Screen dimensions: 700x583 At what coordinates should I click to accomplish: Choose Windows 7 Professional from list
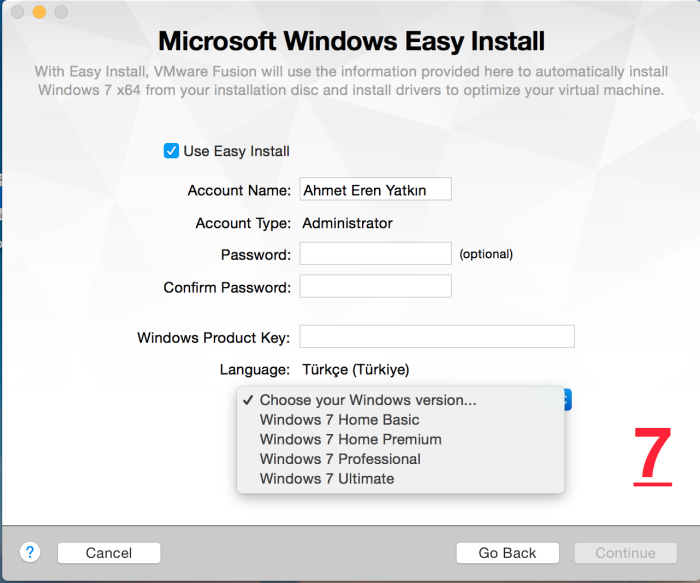(x=400, y=459)
